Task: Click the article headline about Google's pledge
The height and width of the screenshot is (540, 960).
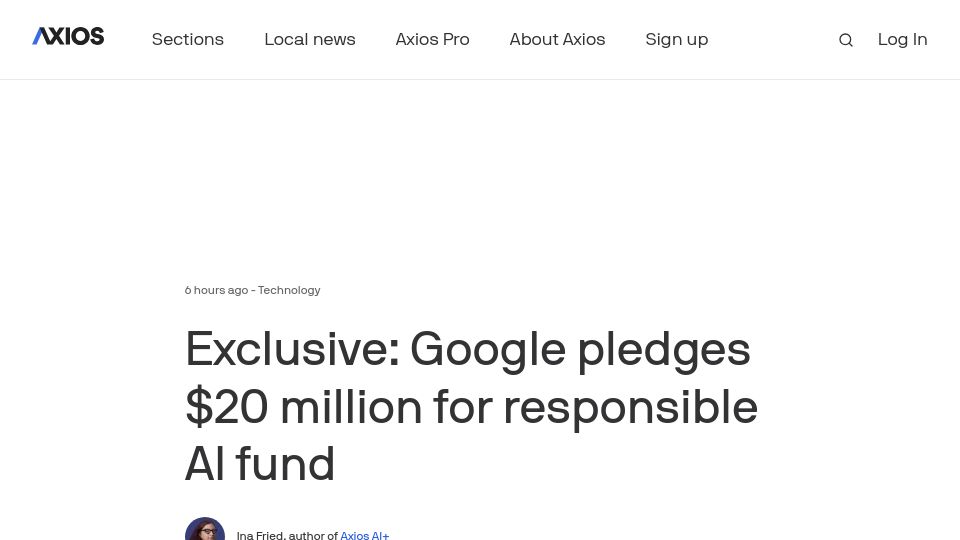Action: click(x=471, y=407)
